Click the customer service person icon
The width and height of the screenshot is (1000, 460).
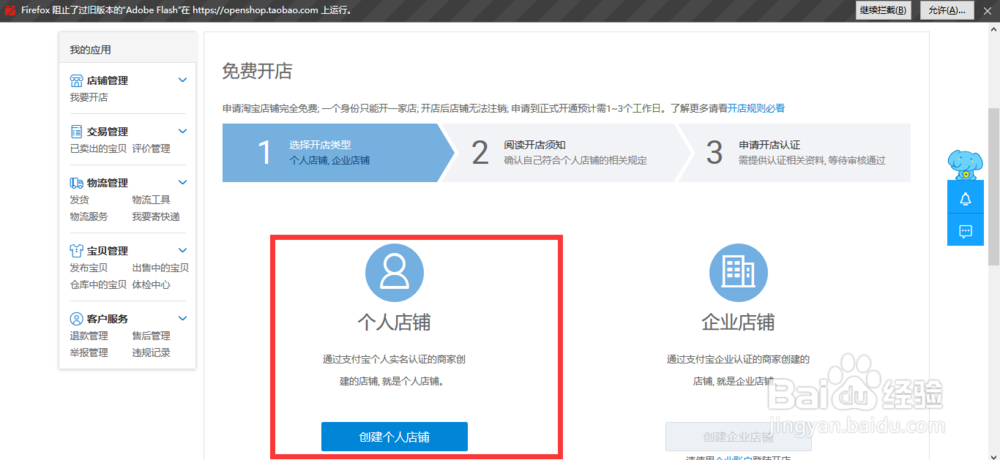click(x=77, y=318)
